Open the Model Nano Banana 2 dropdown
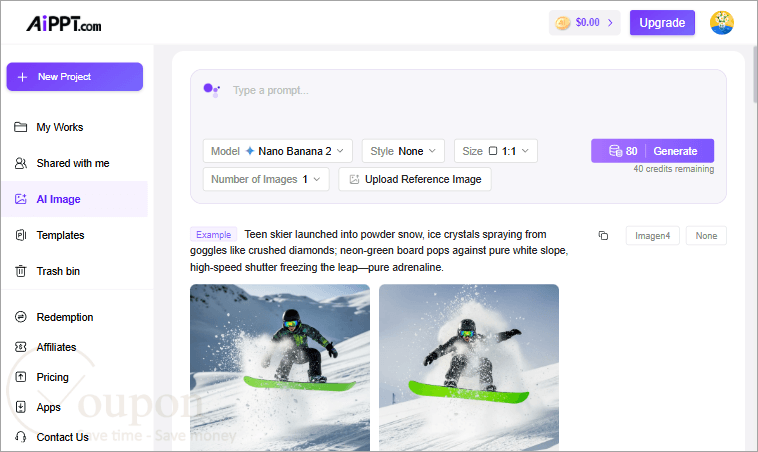The image size is (758, 452). [277, 151]
